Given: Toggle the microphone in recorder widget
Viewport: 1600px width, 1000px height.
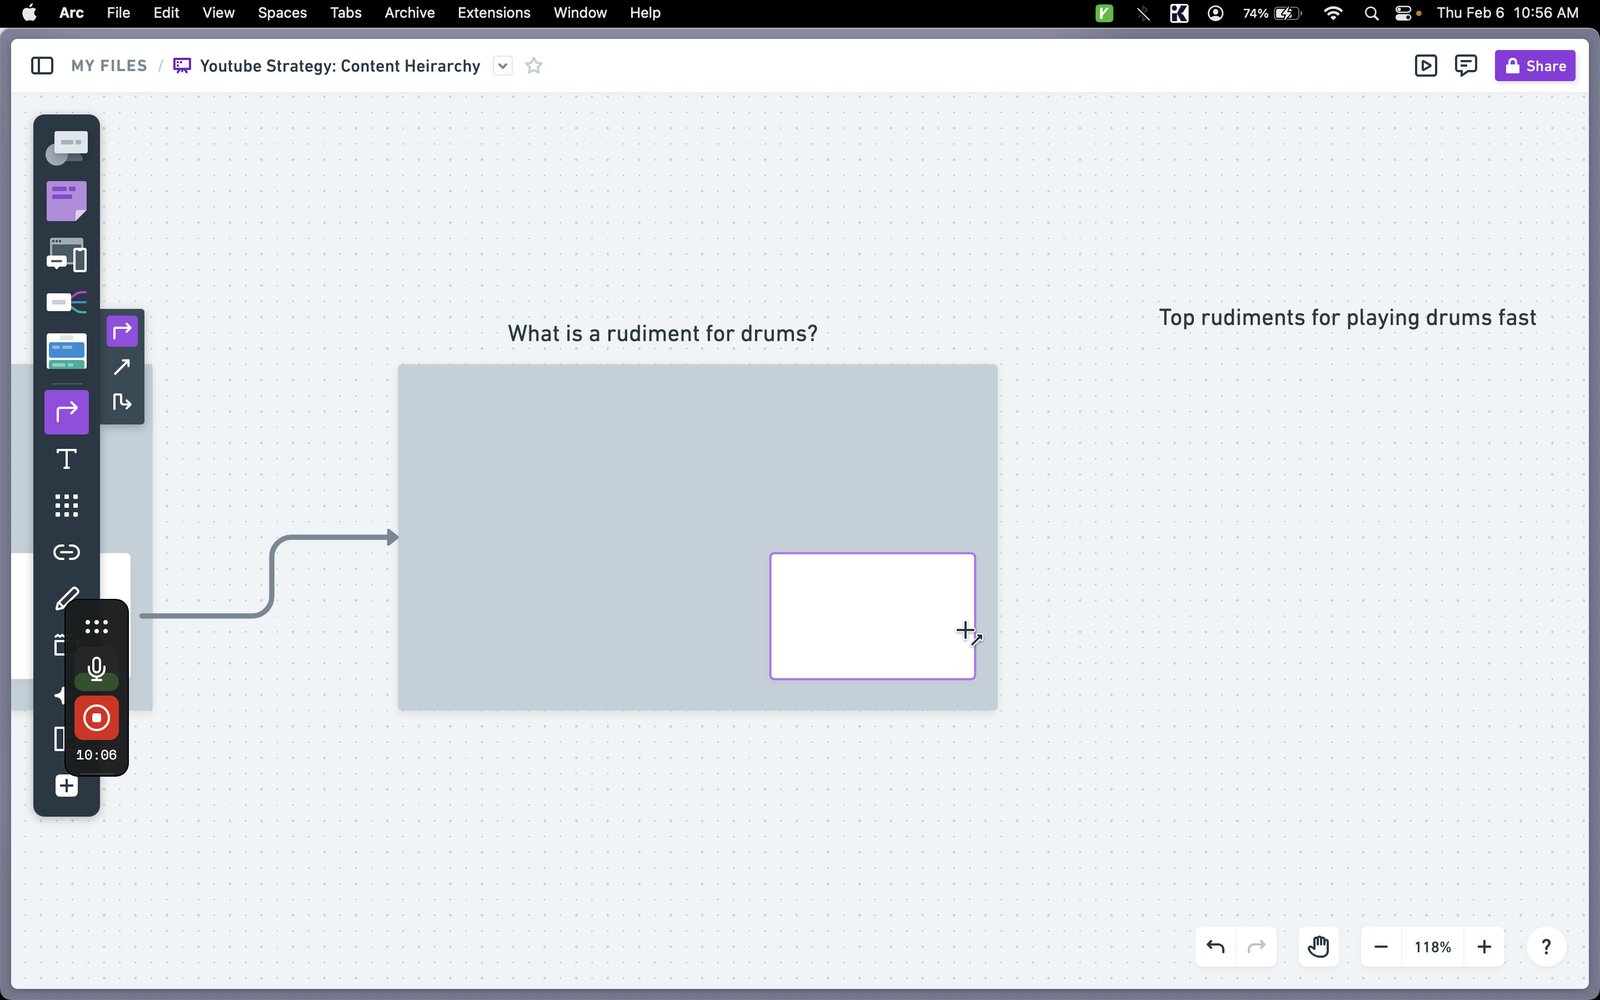Looking at the screenshot, I should (x=96, y=669).
